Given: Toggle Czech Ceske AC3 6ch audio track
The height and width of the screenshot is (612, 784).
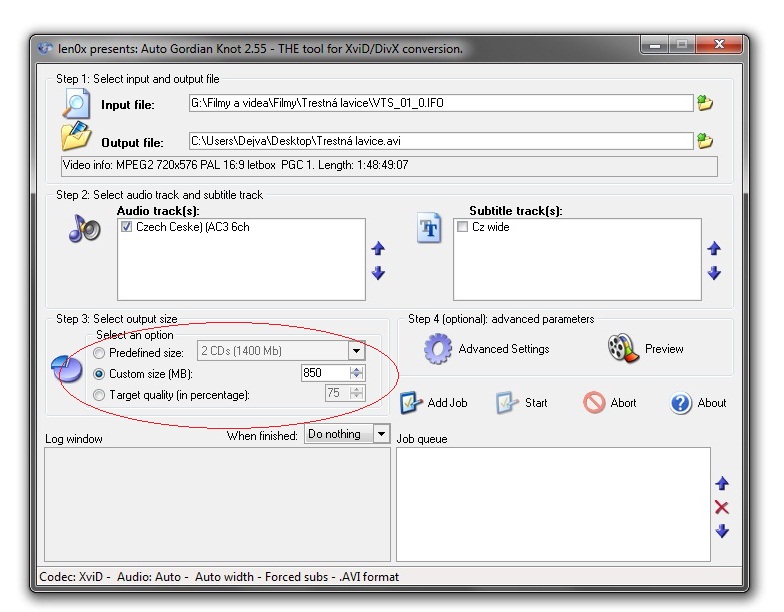Looking at the screenshot, I should (126, 227).
